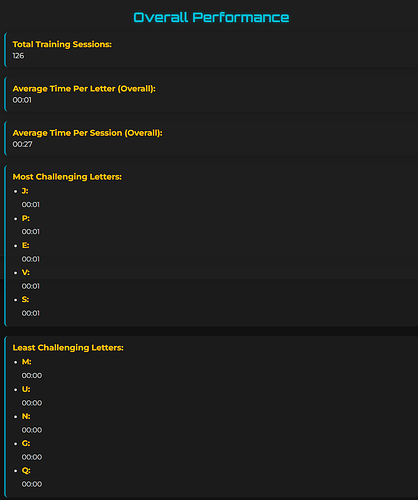Click the letter U entry

coord(26,389)
